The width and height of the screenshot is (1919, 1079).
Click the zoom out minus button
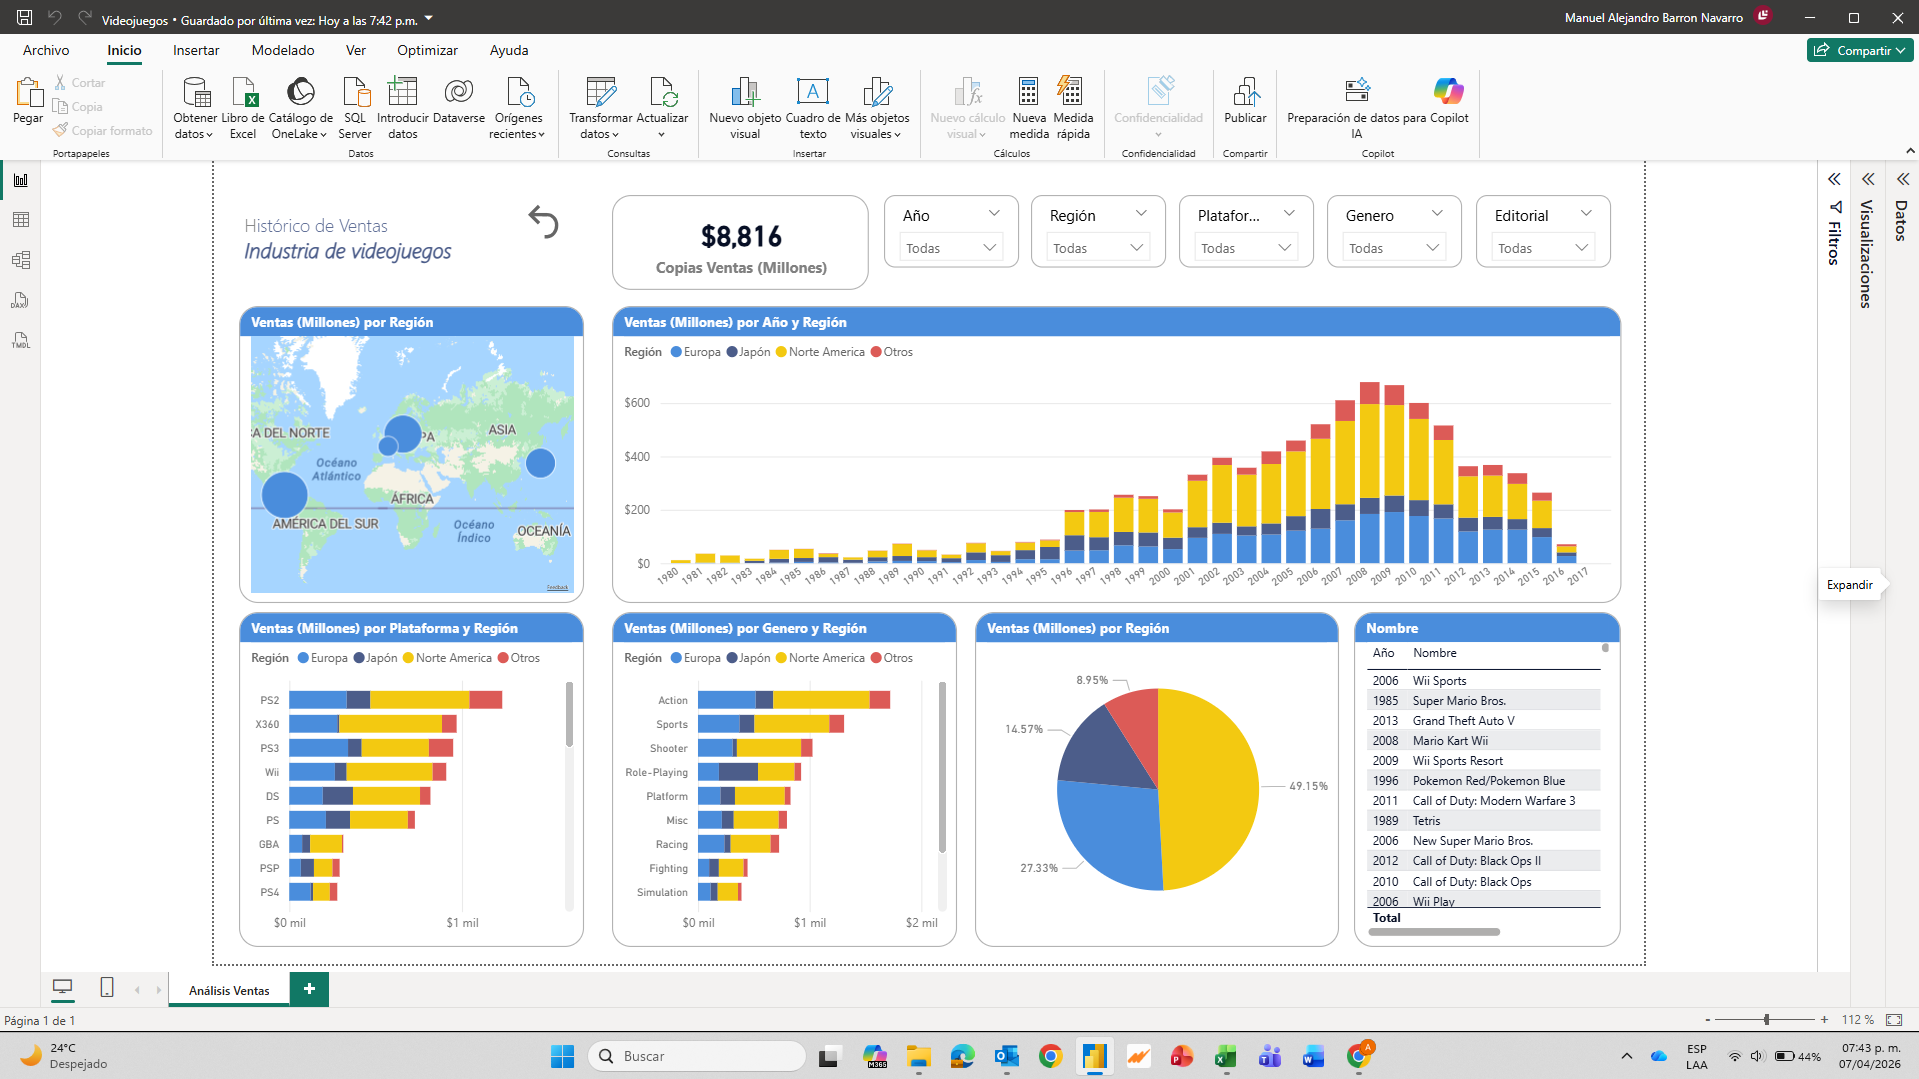click(1707, 1020)
